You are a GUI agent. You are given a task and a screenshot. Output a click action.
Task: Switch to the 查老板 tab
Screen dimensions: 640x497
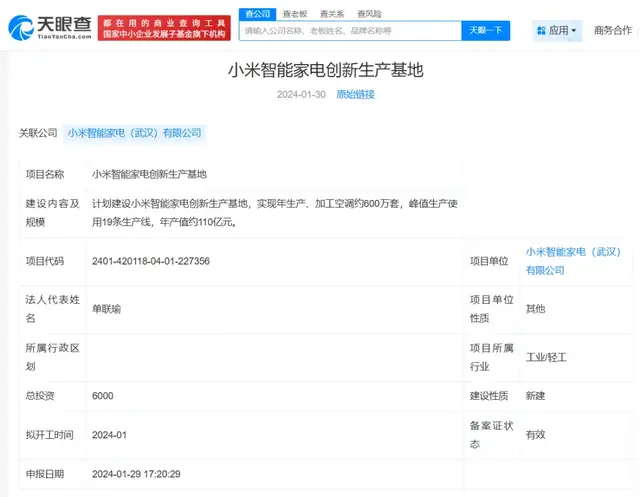295,14
